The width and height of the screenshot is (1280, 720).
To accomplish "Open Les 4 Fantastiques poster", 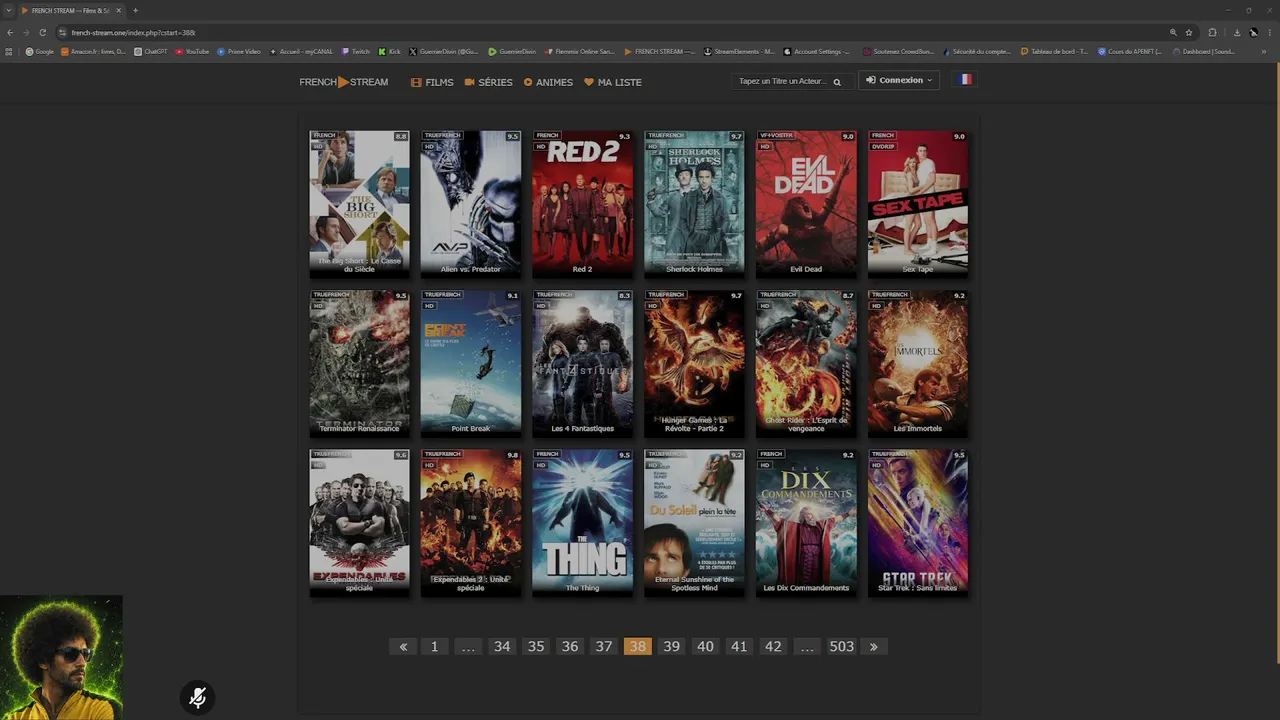I will [582, 363].
